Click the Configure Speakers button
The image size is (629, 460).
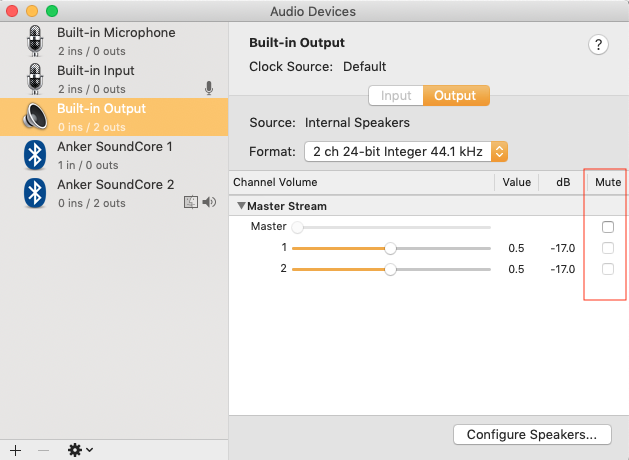click(531, 435)
